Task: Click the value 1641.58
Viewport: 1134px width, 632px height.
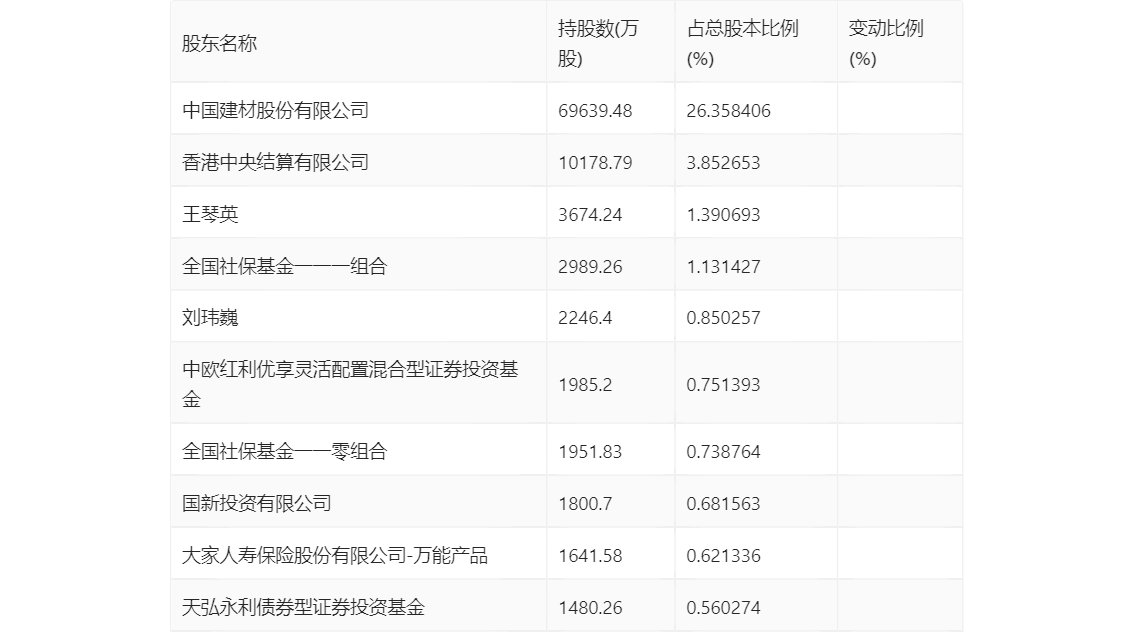Action: point(590,556)
